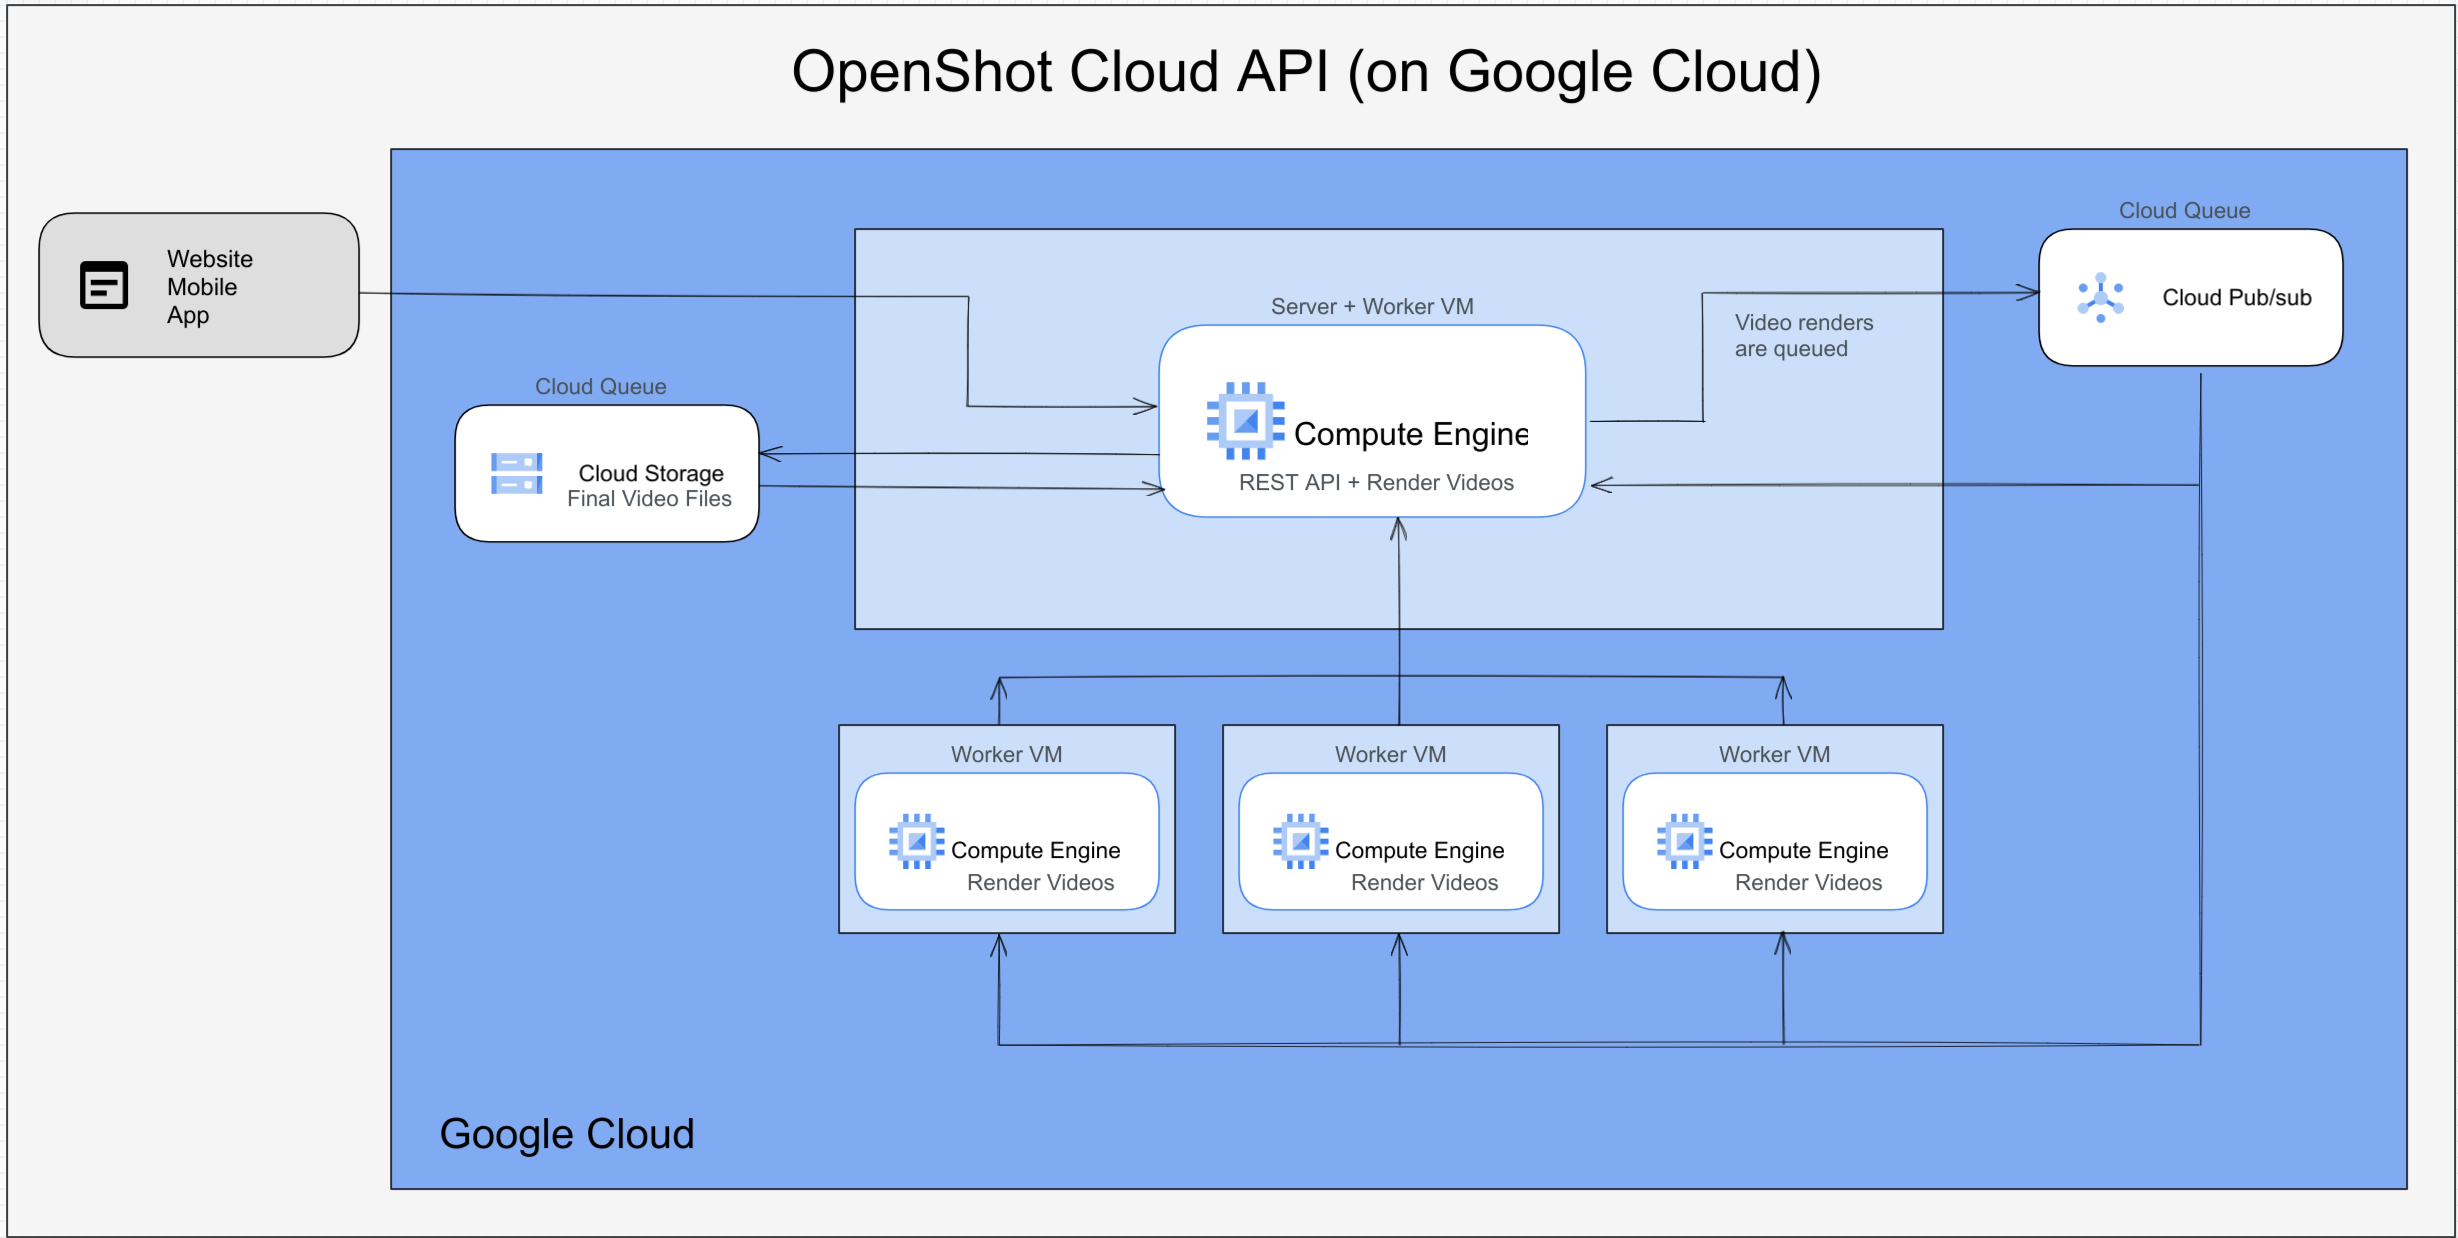Select 'Compute Engine' text in middle Worker VM
Viewport: 2458px width, 1238px height.
(1419, 851)
